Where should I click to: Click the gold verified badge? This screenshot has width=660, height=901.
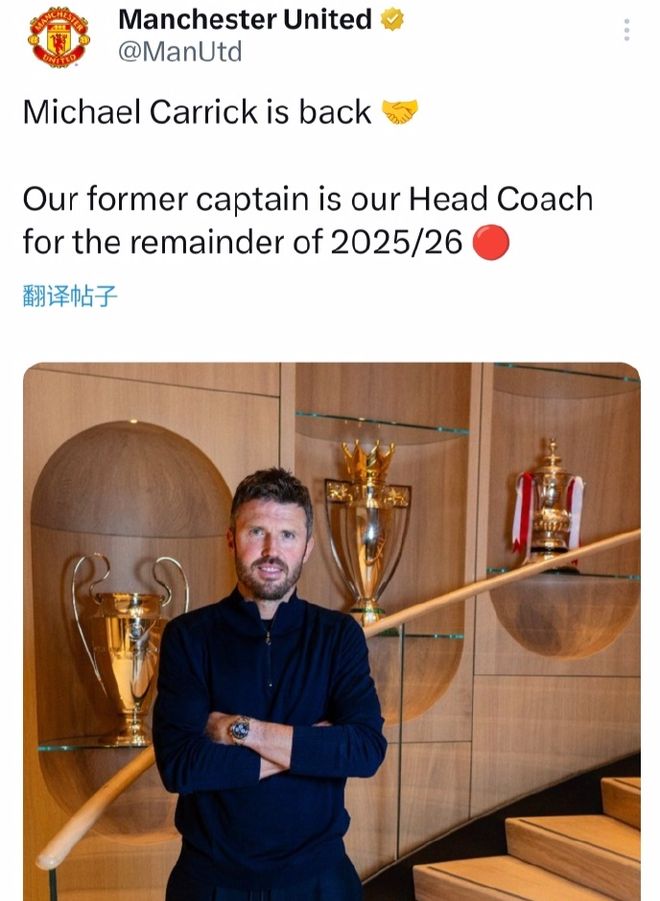(x=392, y=19)
